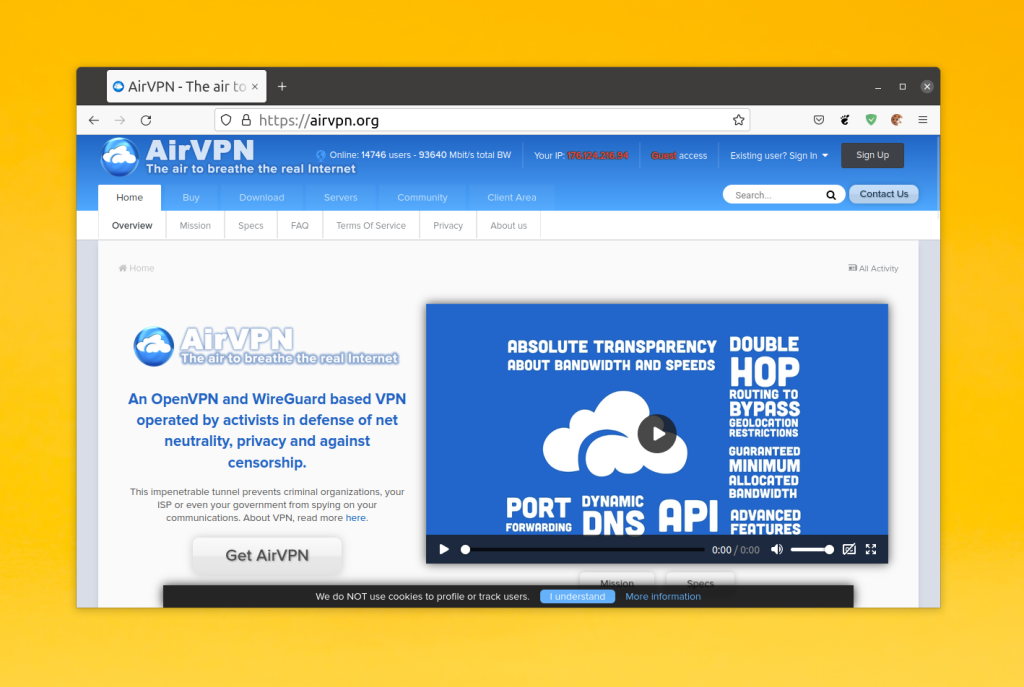
Task: Click the search magnifier icon
Action: click(x=831, y=195)
